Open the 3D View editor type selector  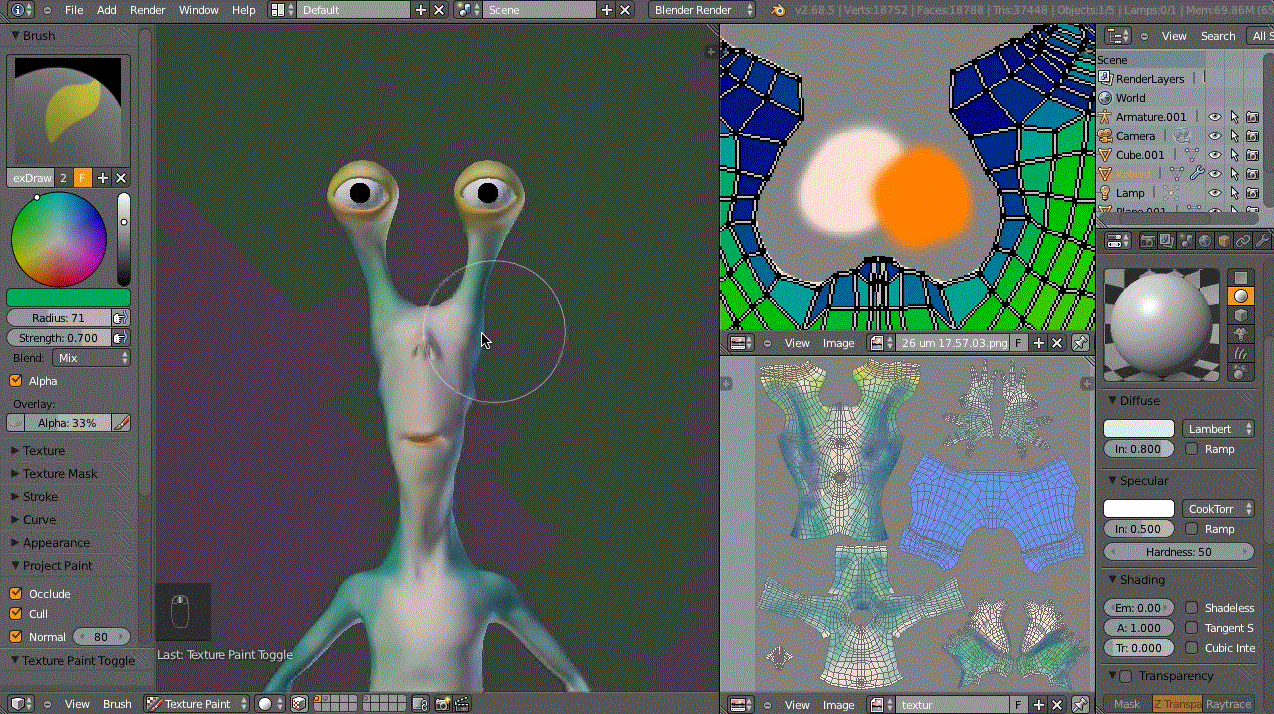point(22,704)
